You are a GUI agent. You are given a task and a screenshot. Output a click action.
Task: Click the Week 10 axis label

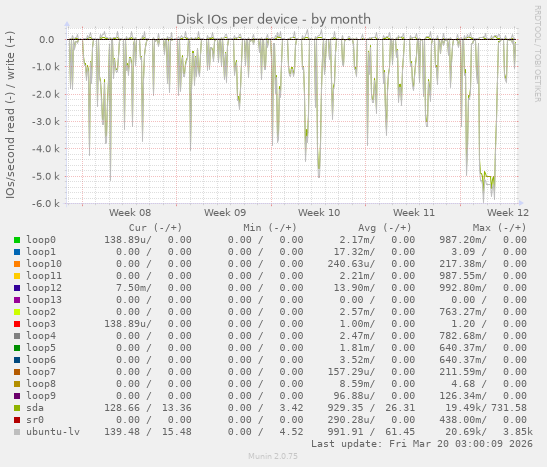pyautogui.click(x=319, y=212)
